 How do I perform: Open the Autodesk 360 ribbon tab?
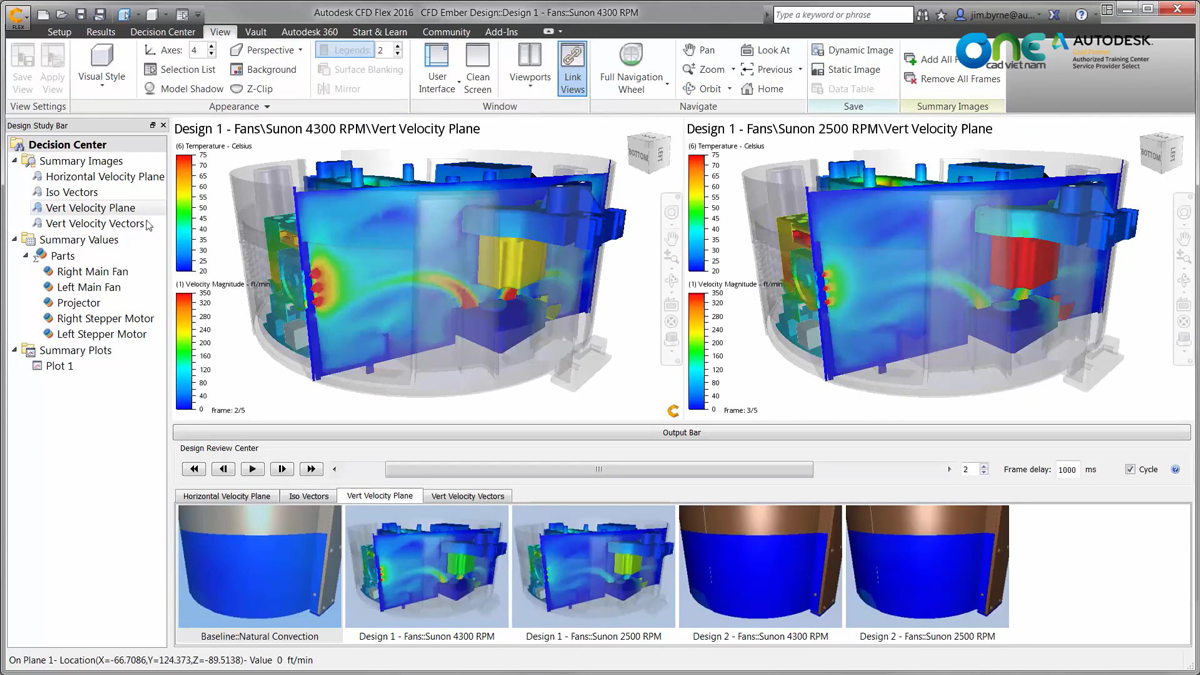click(x=309, y=32)
